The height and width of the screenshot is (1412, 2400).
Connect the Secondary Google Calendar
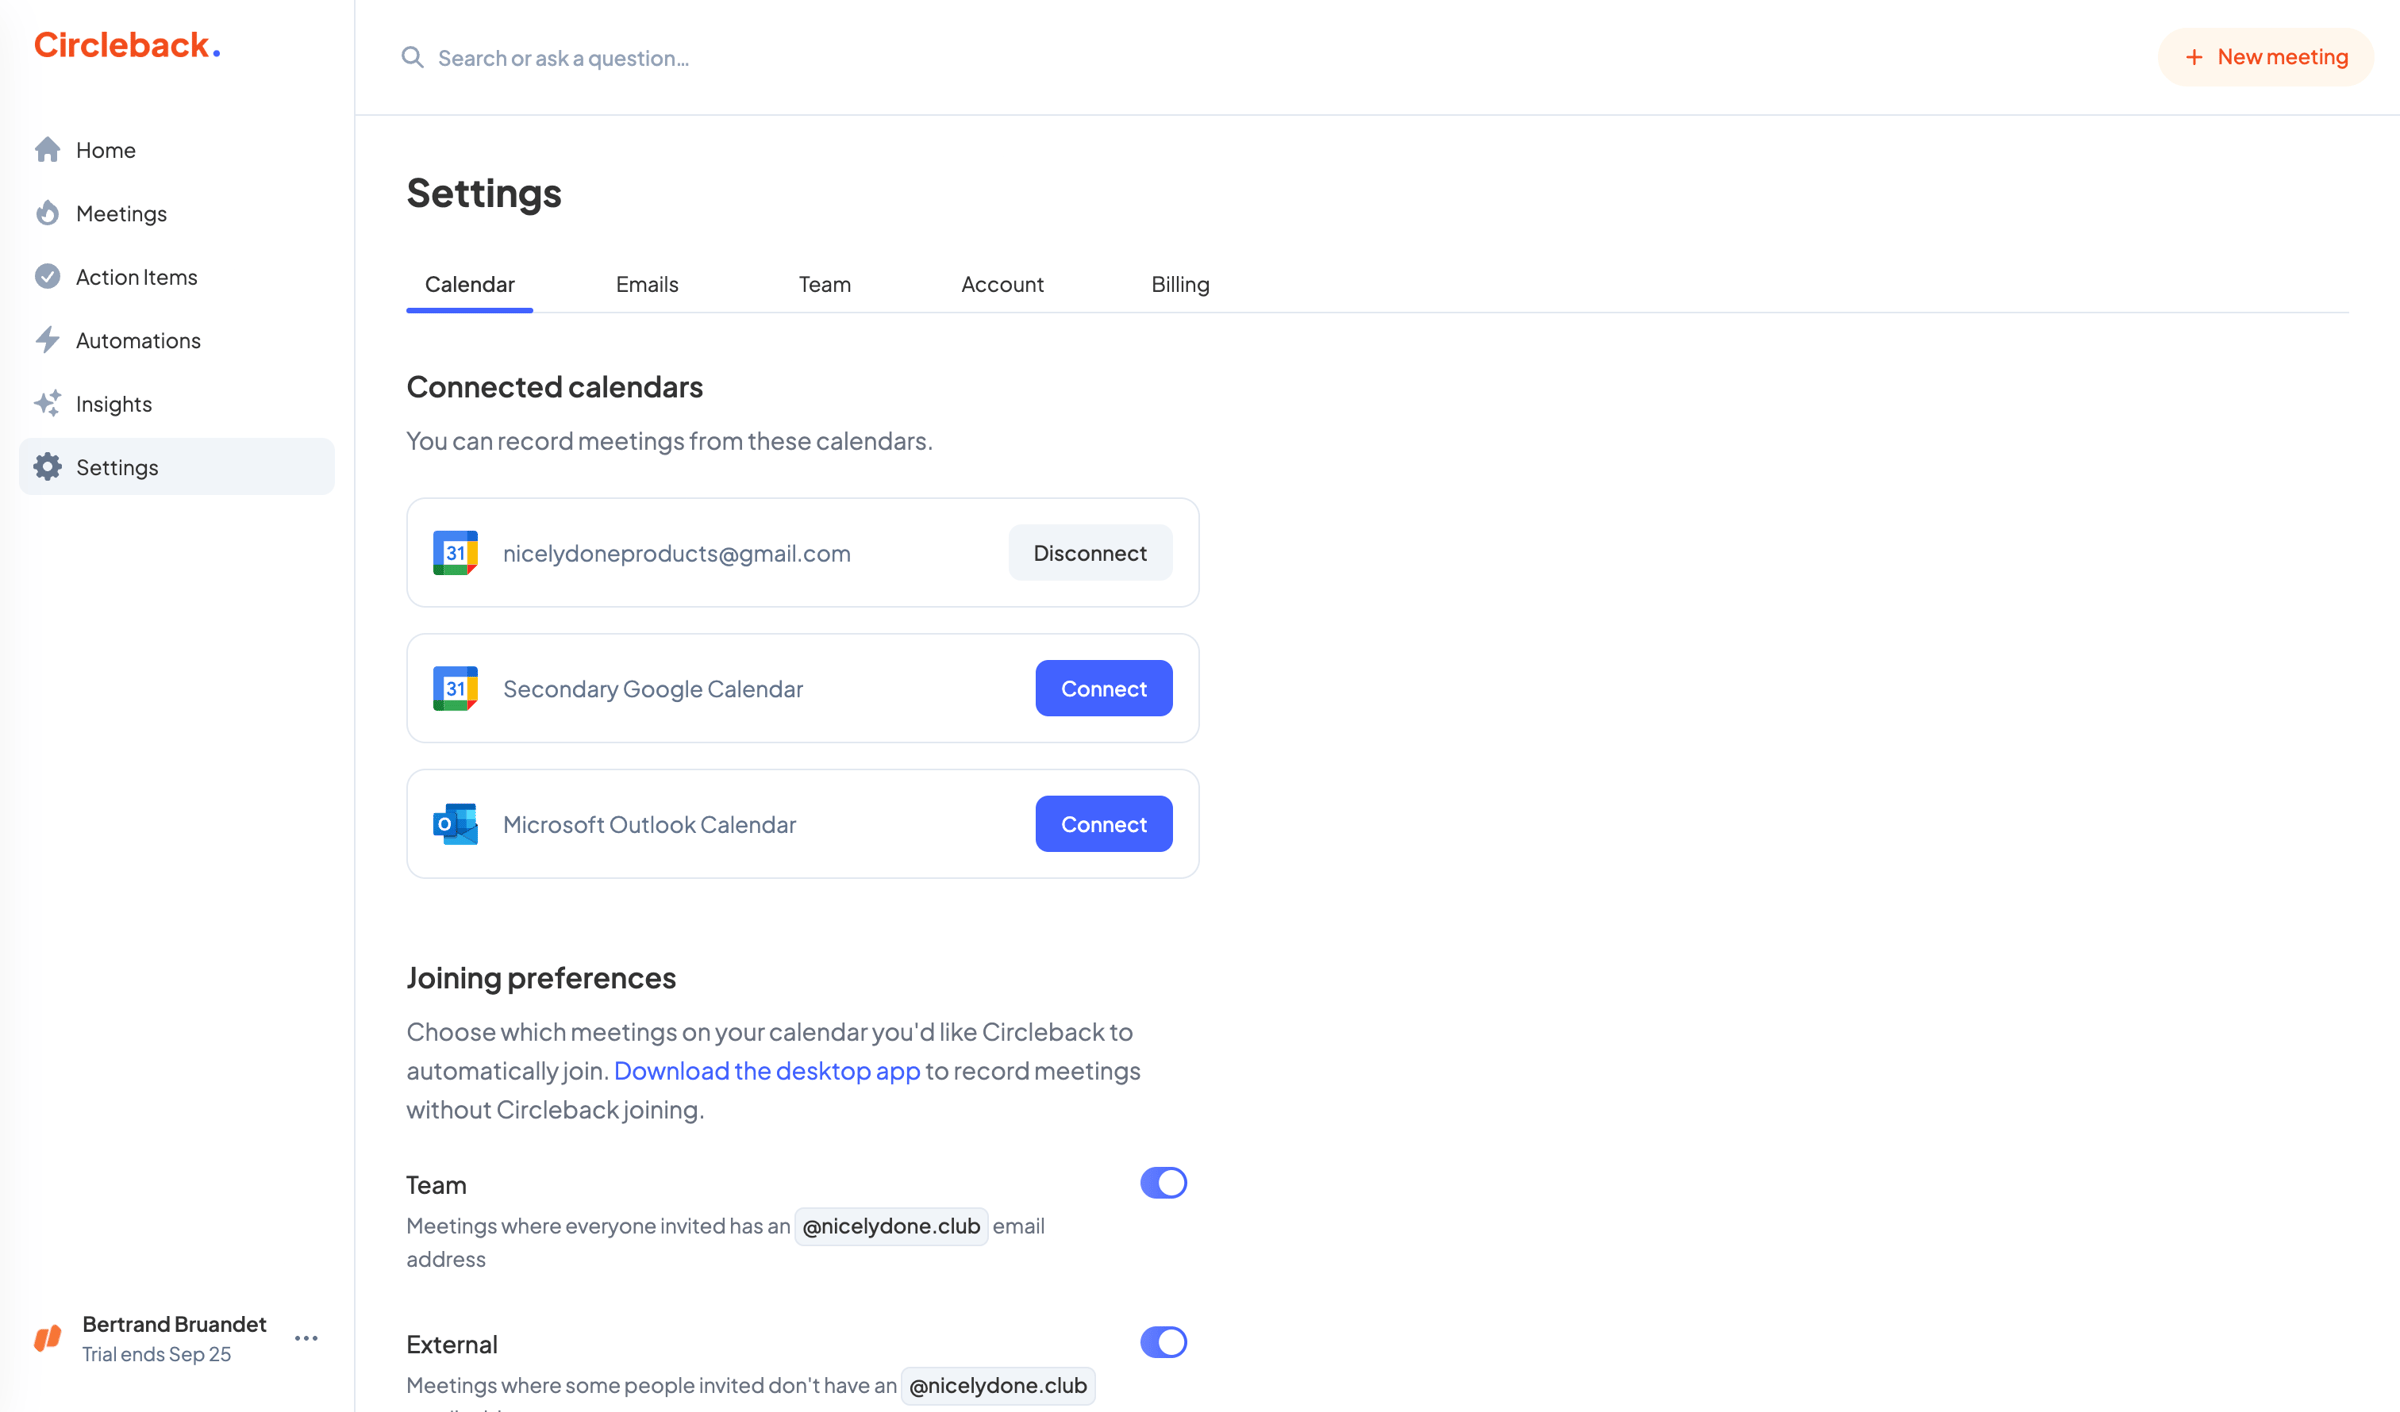pos(1103,688)
